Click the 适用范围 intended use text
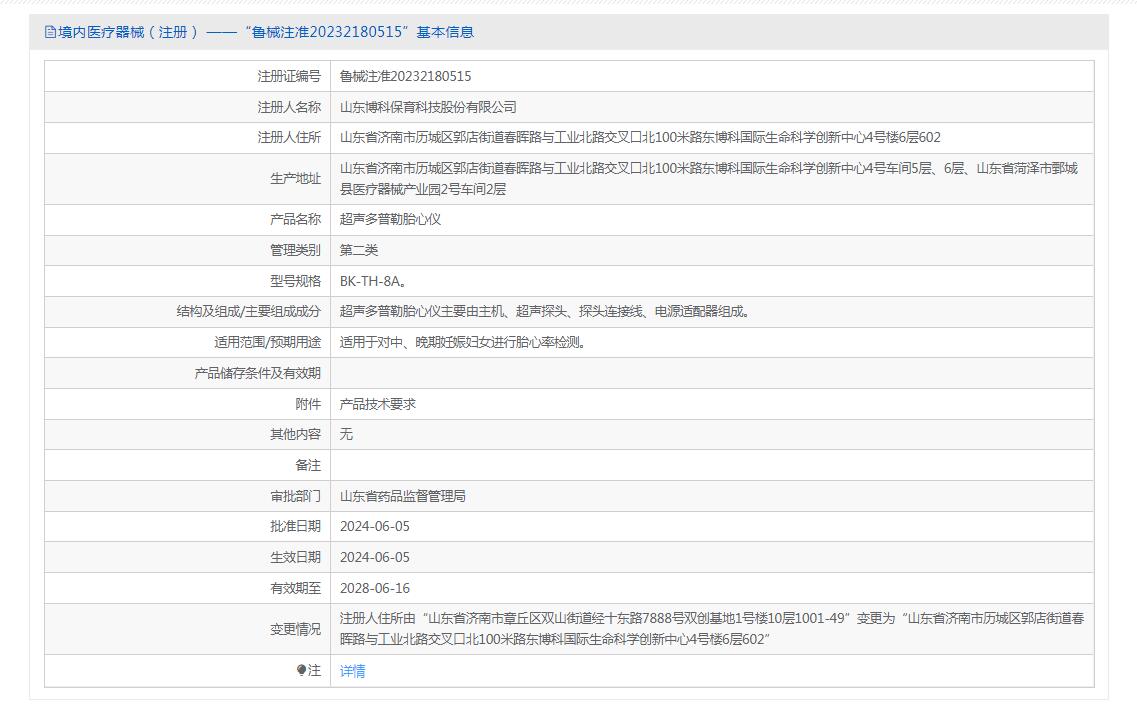The image size is (1137, 711). pyautogui.click(x=463, y=342)
